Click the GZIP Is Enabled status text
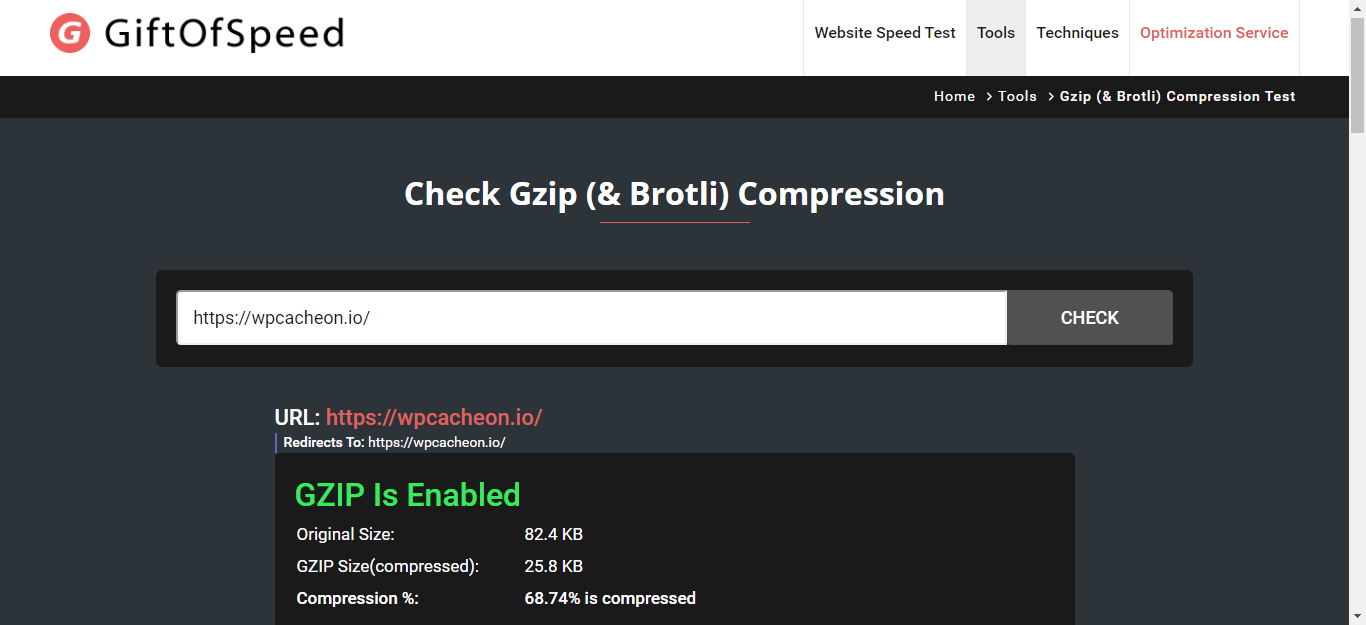The image size is (1366, 625). [x=408, y=495]
